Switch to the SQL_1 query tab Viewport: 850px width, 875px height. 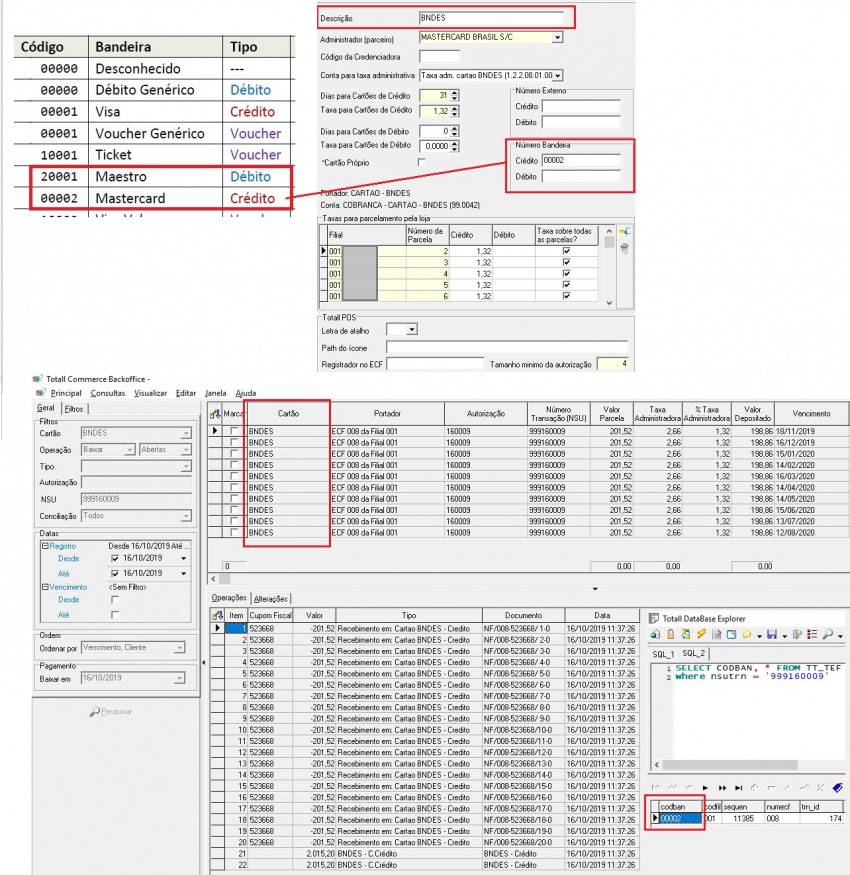coord(663,653)
